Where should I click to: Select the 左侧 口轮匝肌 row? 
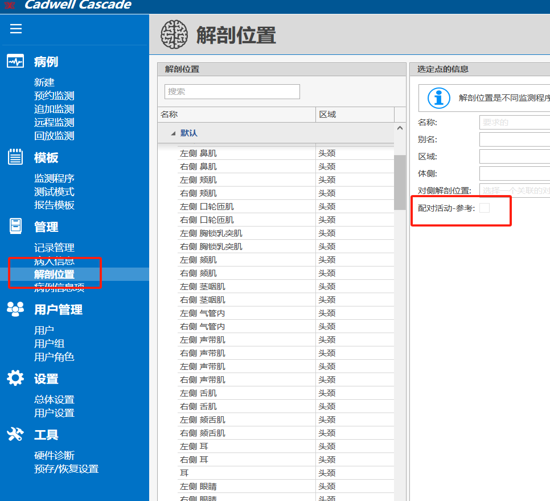tap(276, 207)
